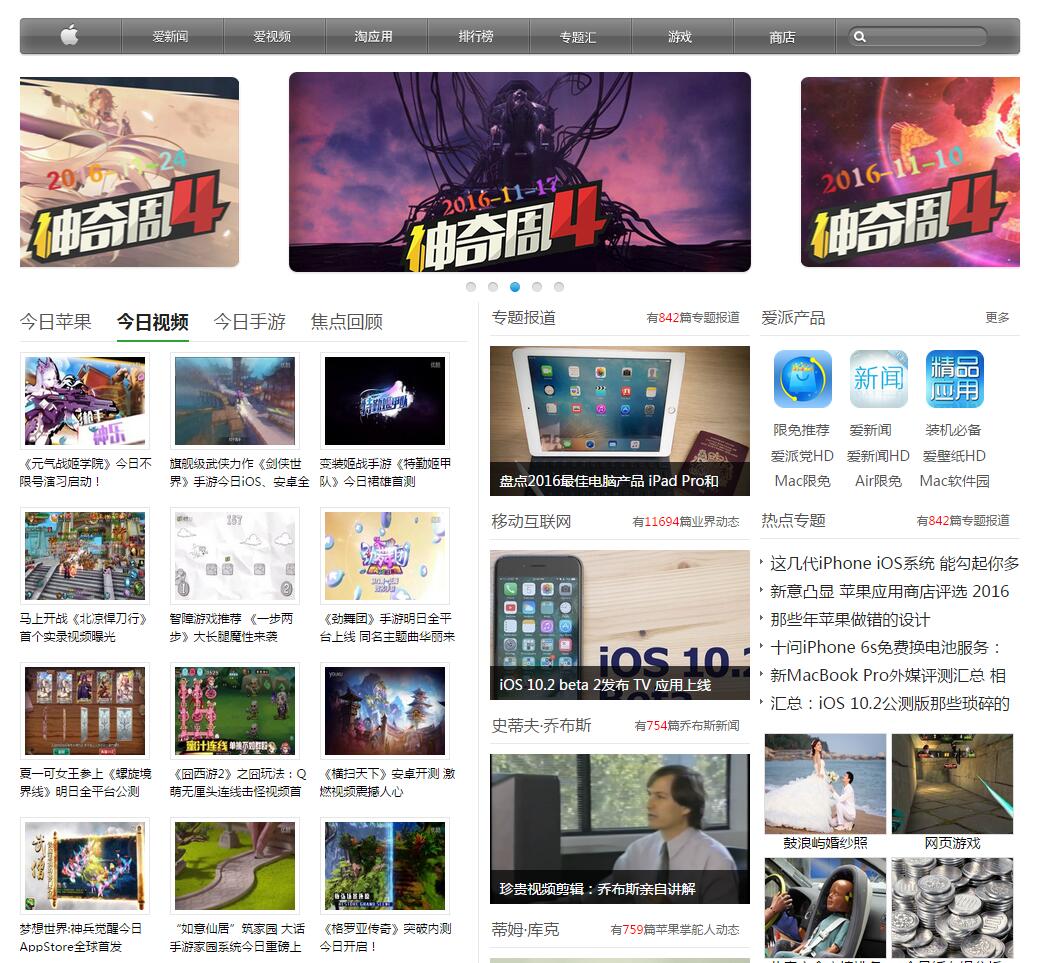Open 剑侠世界 video thumbnail
The height and width of the screenshot is (963, 1049).
click(235, 401)
